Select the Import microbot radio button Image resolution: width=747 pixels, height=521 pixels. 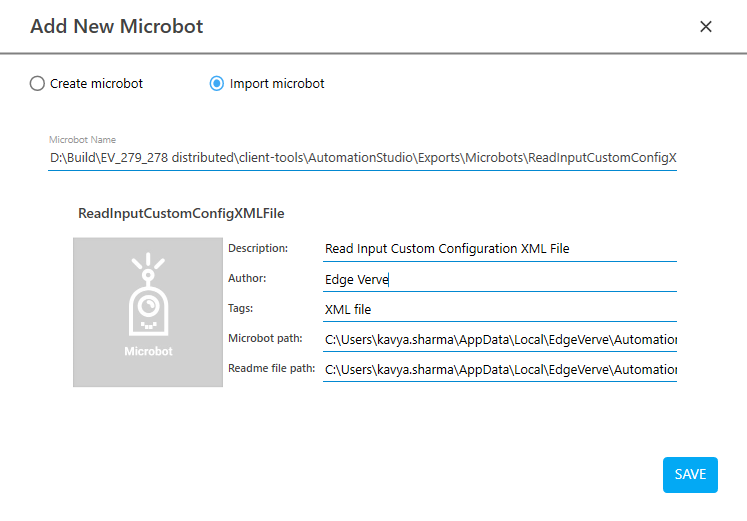coord(216,84)
